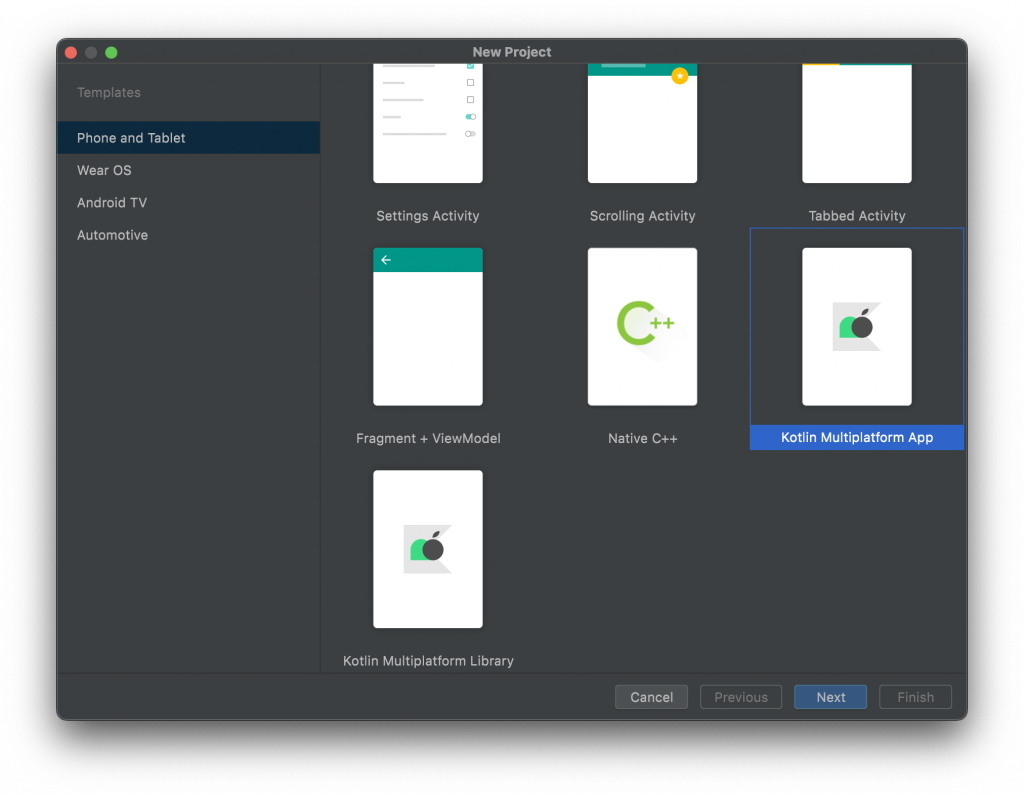Click the Next button
This screenshot has height=795, width=1024.
point(830,697)
